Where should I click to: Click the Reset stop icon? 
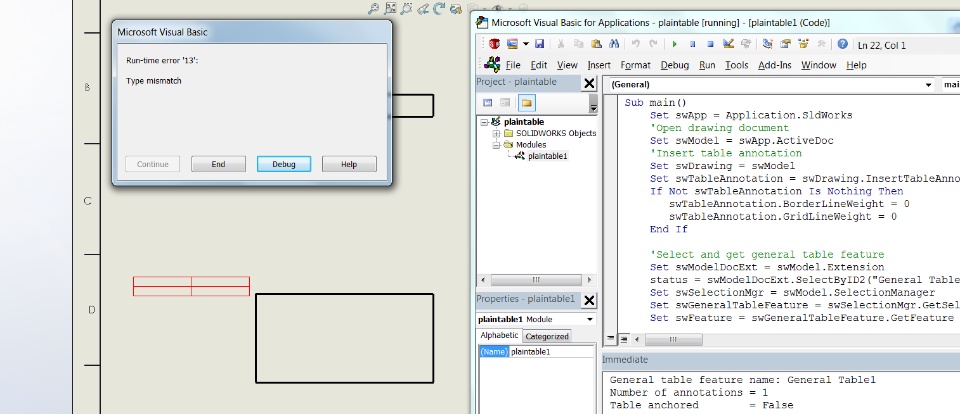[710, 44]
